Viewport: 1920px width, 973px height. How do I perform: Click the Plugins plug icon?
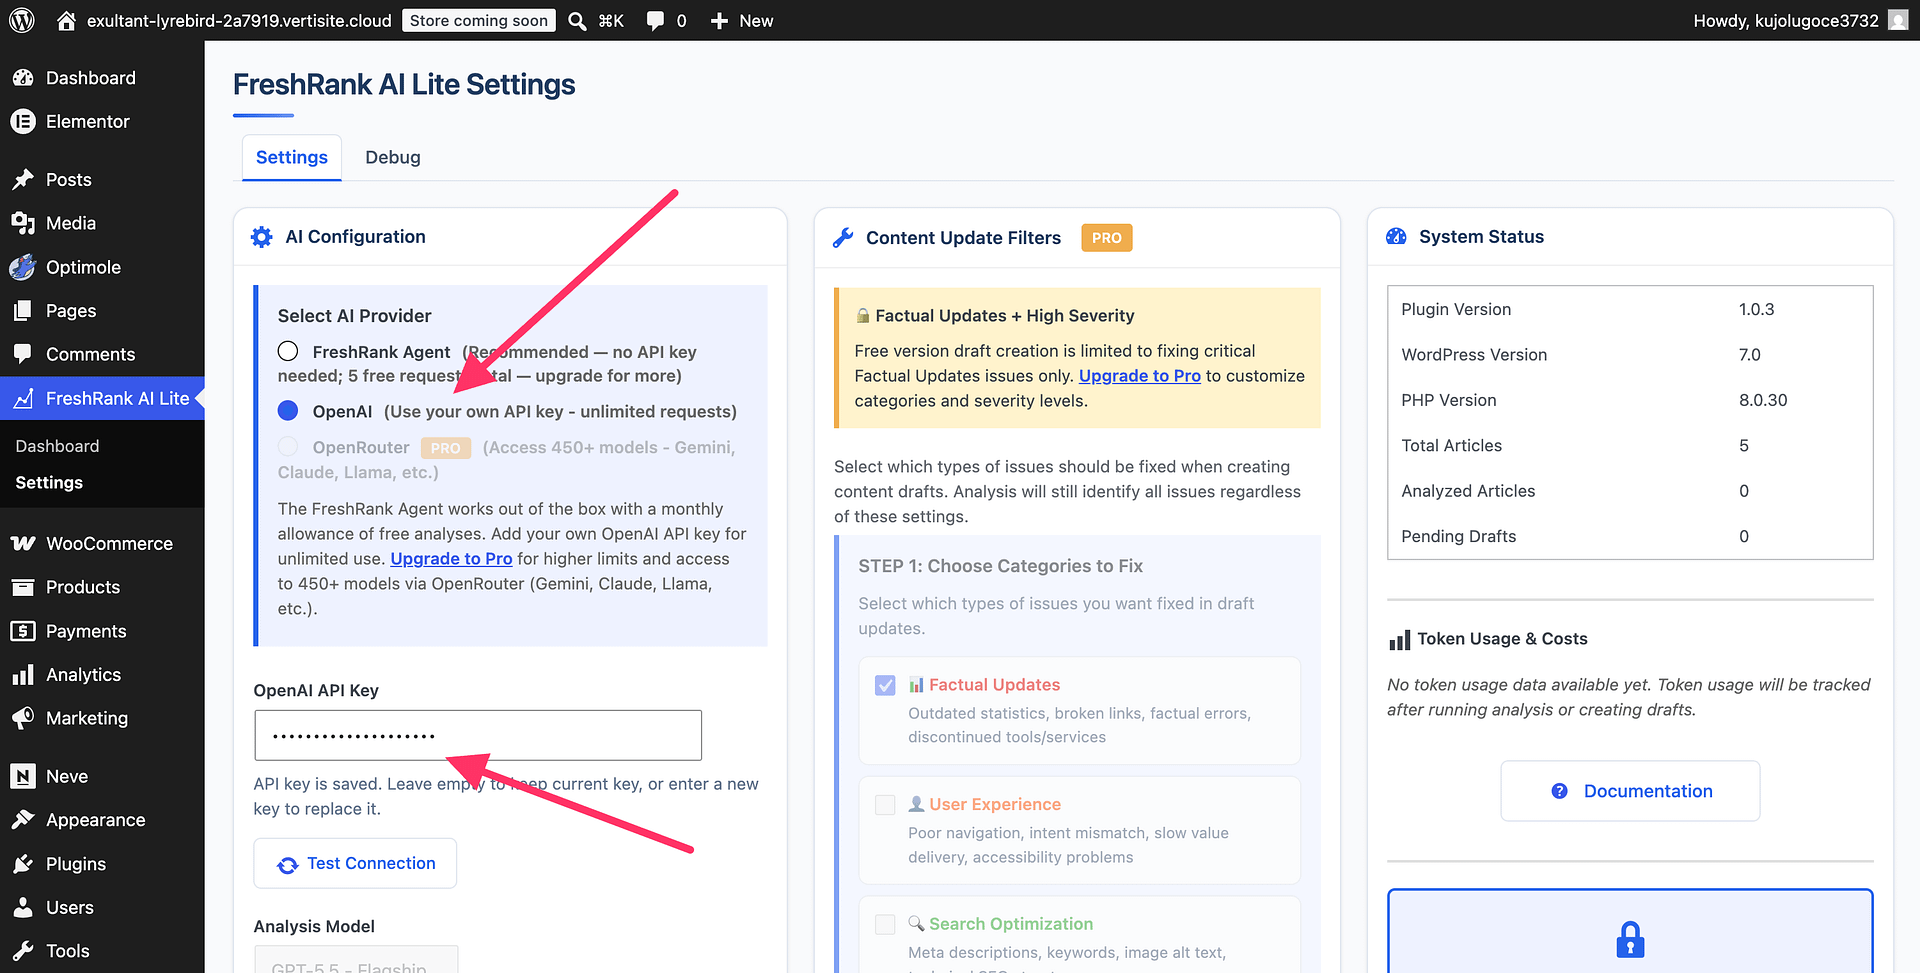[x=23, y=864]
